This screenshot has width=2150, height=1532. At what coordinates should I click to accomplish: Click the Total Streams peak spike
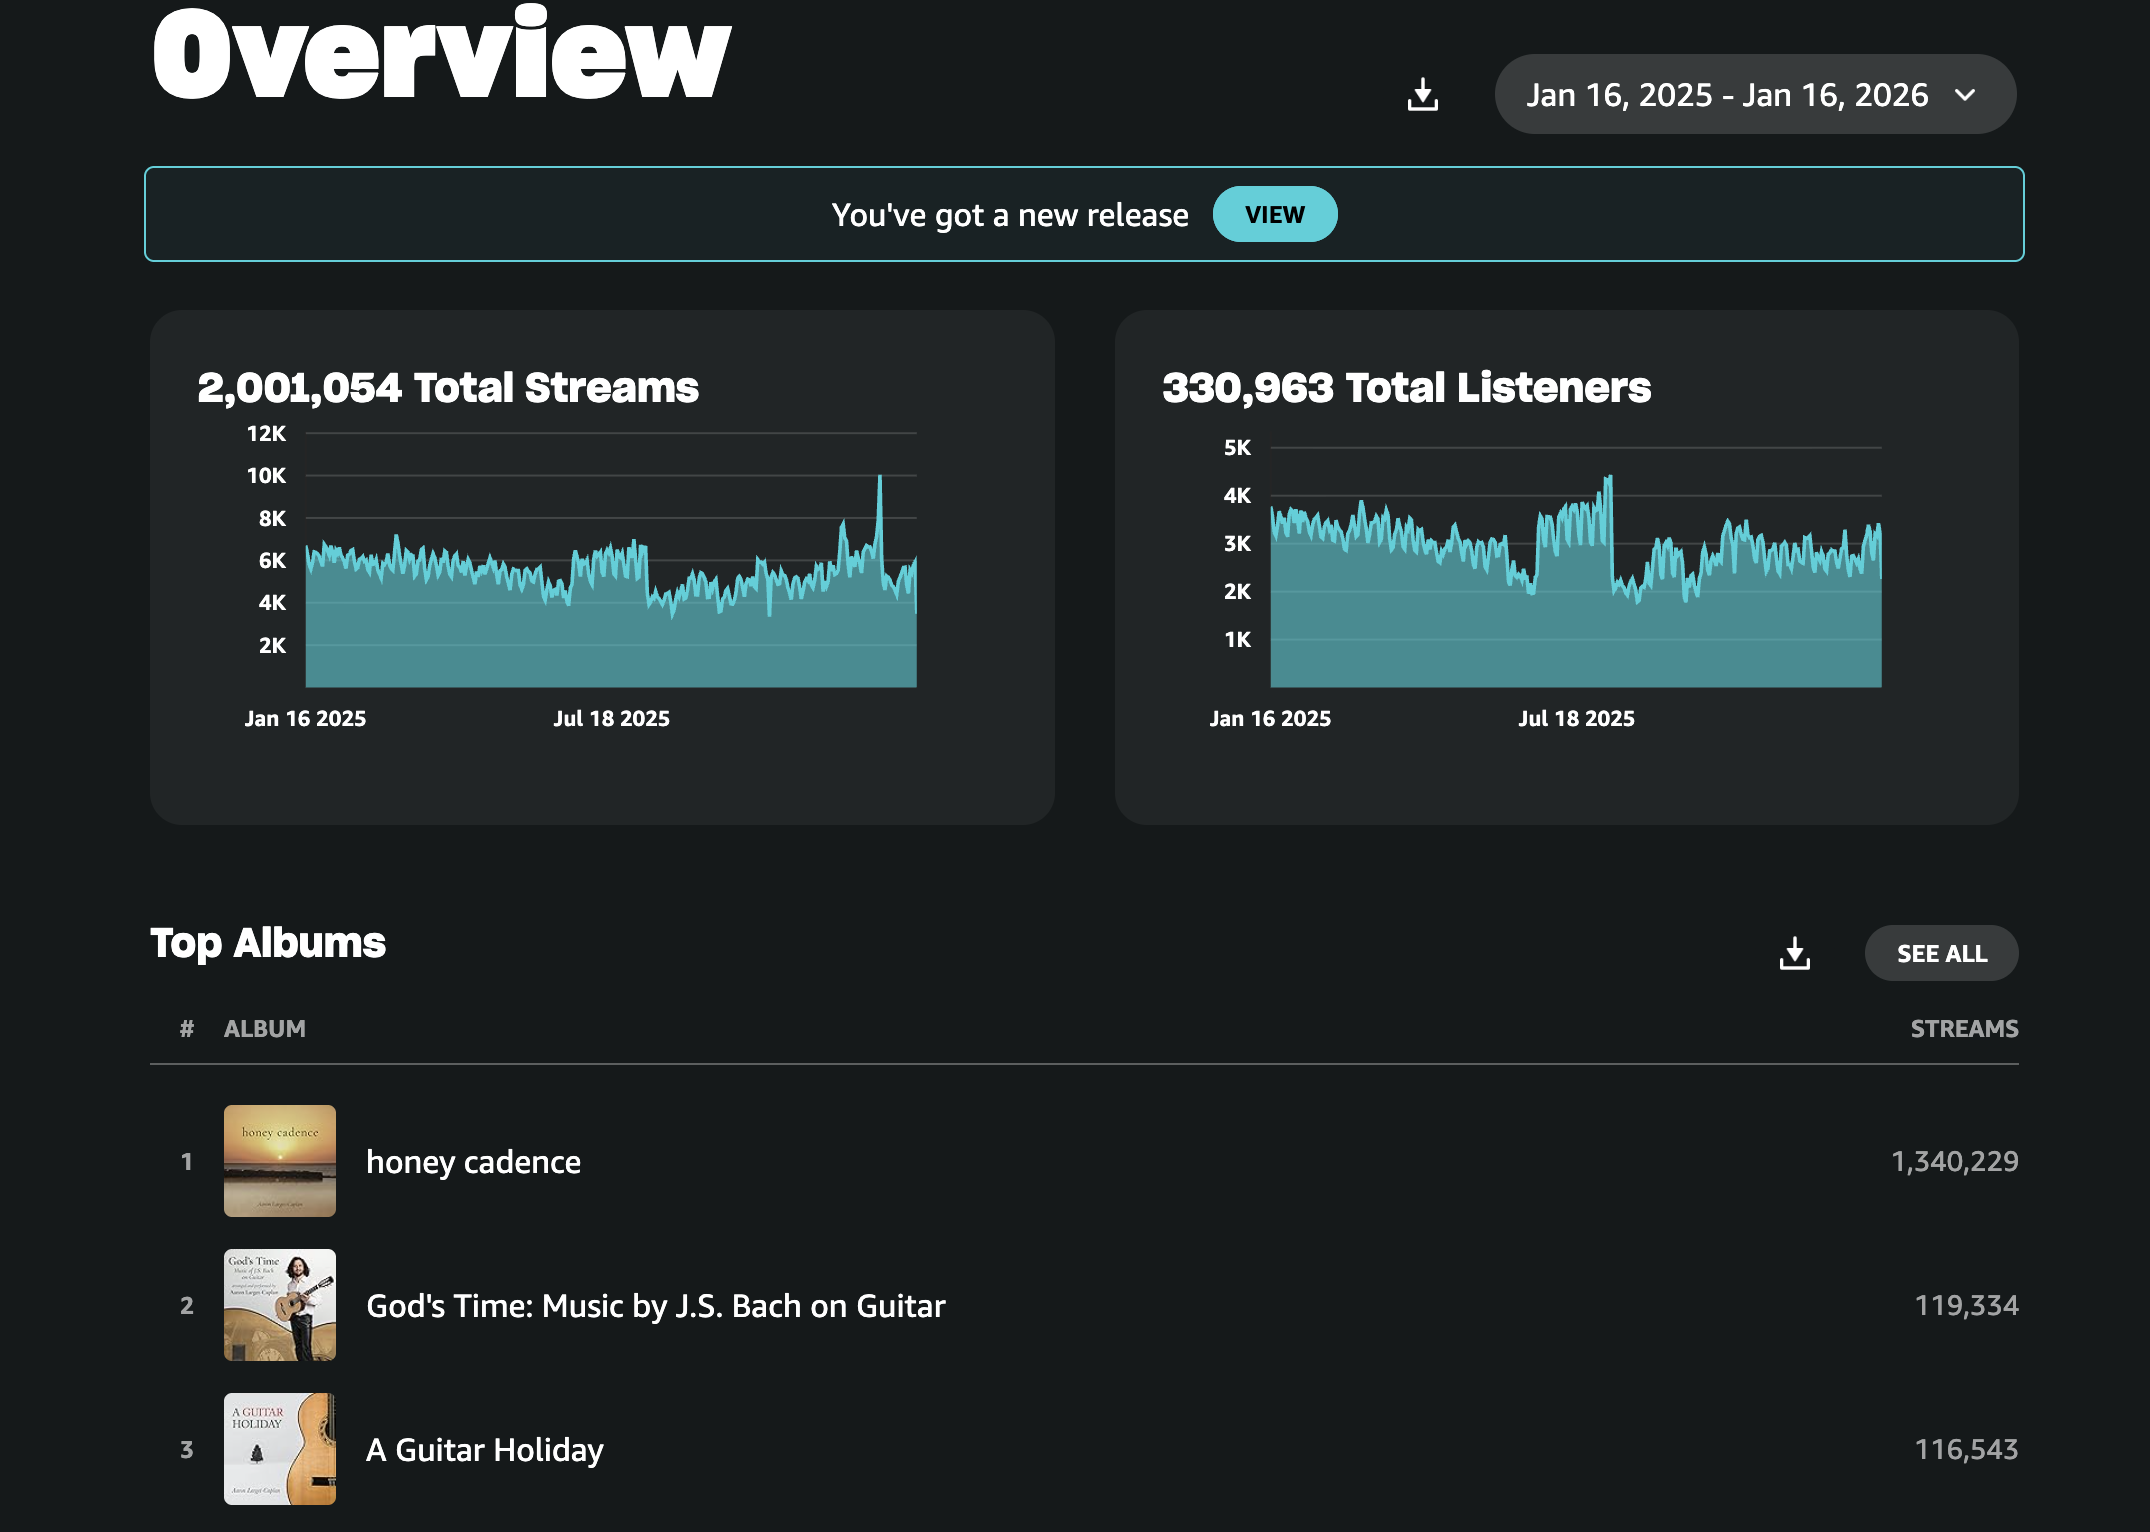(x=880, y=479)
